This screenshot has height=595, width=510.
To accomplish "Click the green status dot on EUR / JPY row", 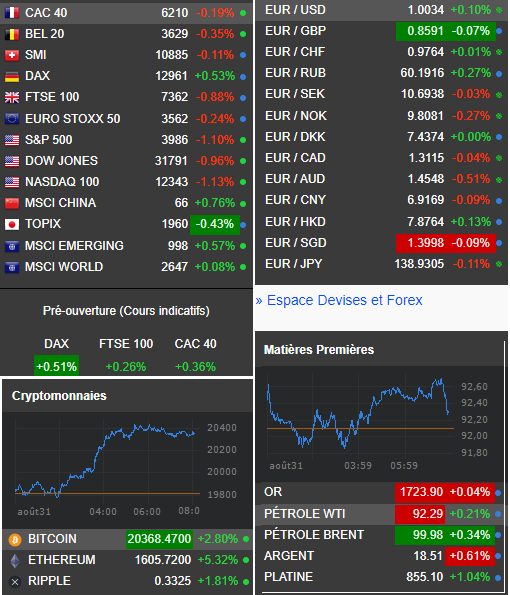I will [499, 264].
